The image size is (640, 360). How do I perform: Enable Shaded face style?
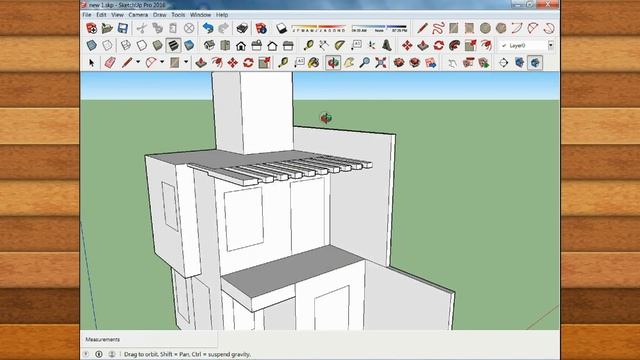click(158, 45)
